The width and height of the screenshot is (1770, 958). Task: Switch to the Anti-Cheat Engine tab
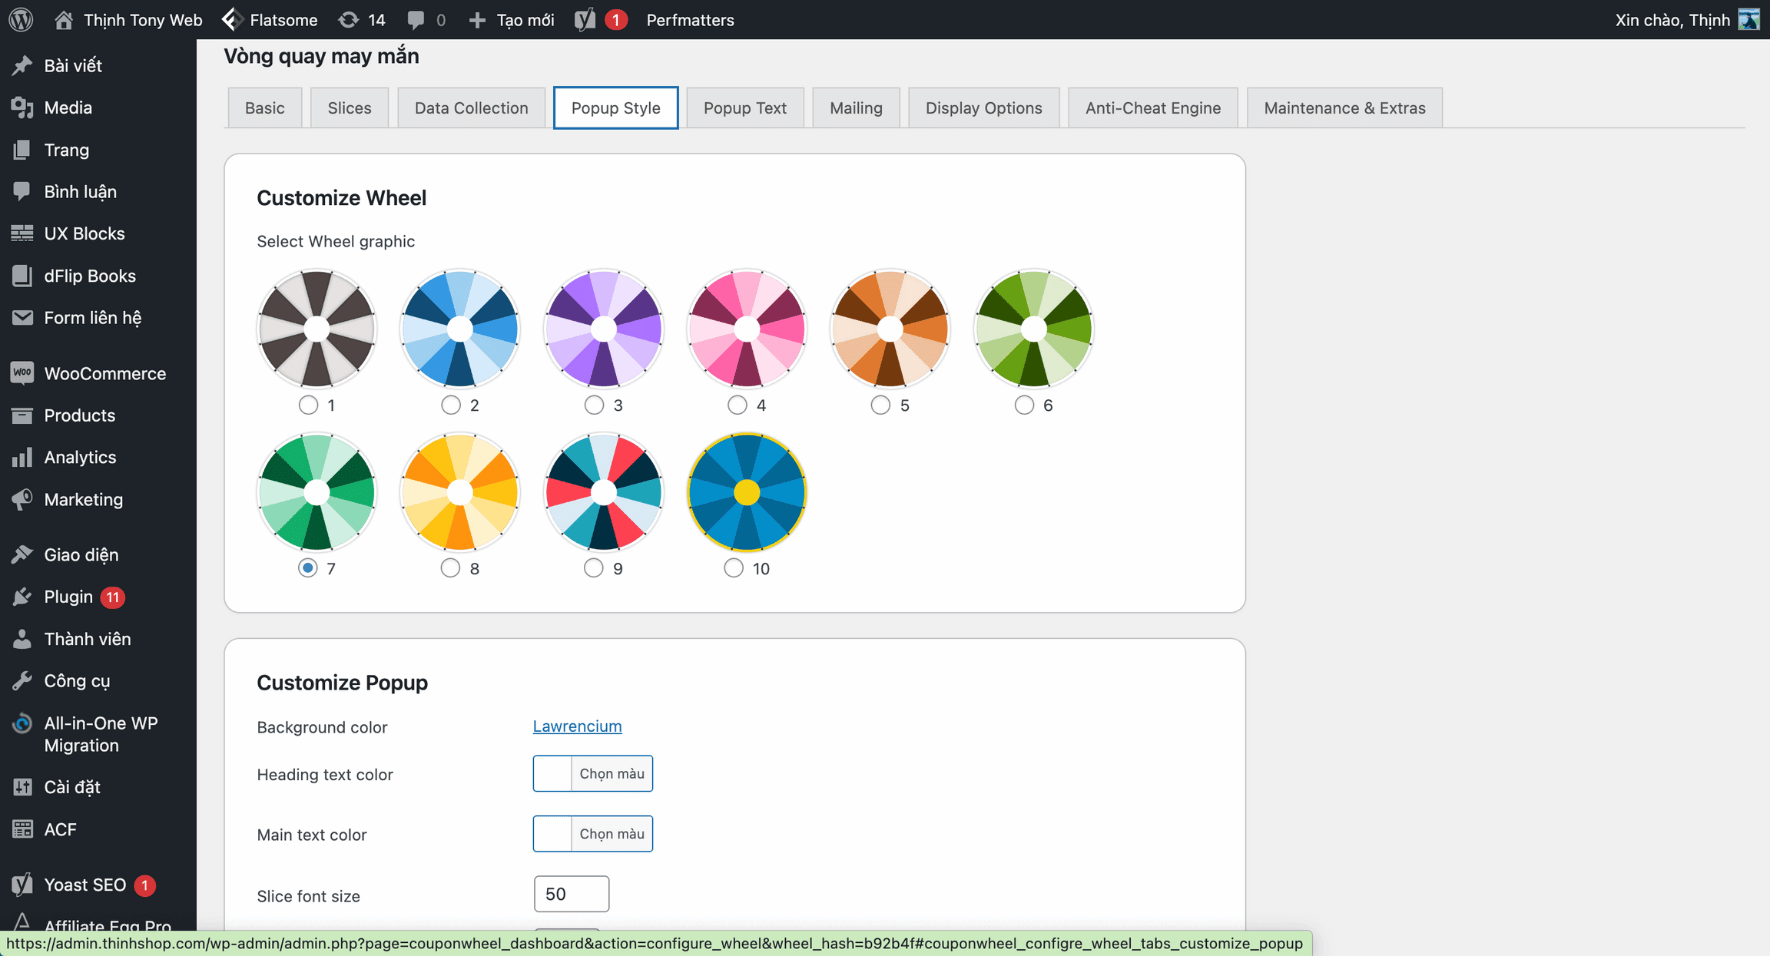[x=1152, y=107]
